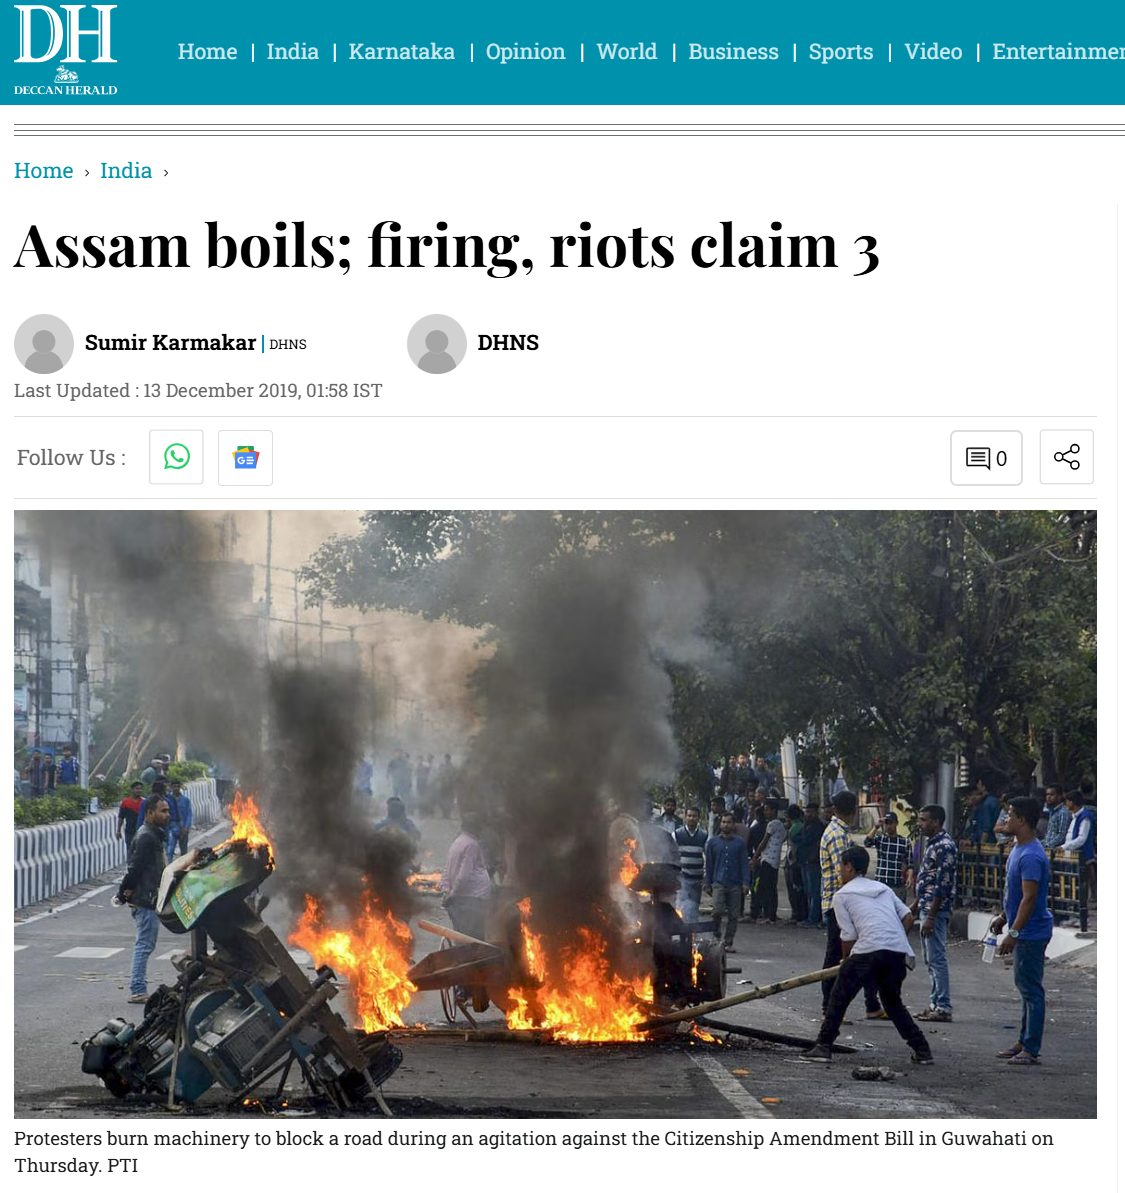Image resolution: width=1125 pixels, height=1193 pixels.
Task: Open the Entertainment menu item
Action: [x=1058, y=52]
